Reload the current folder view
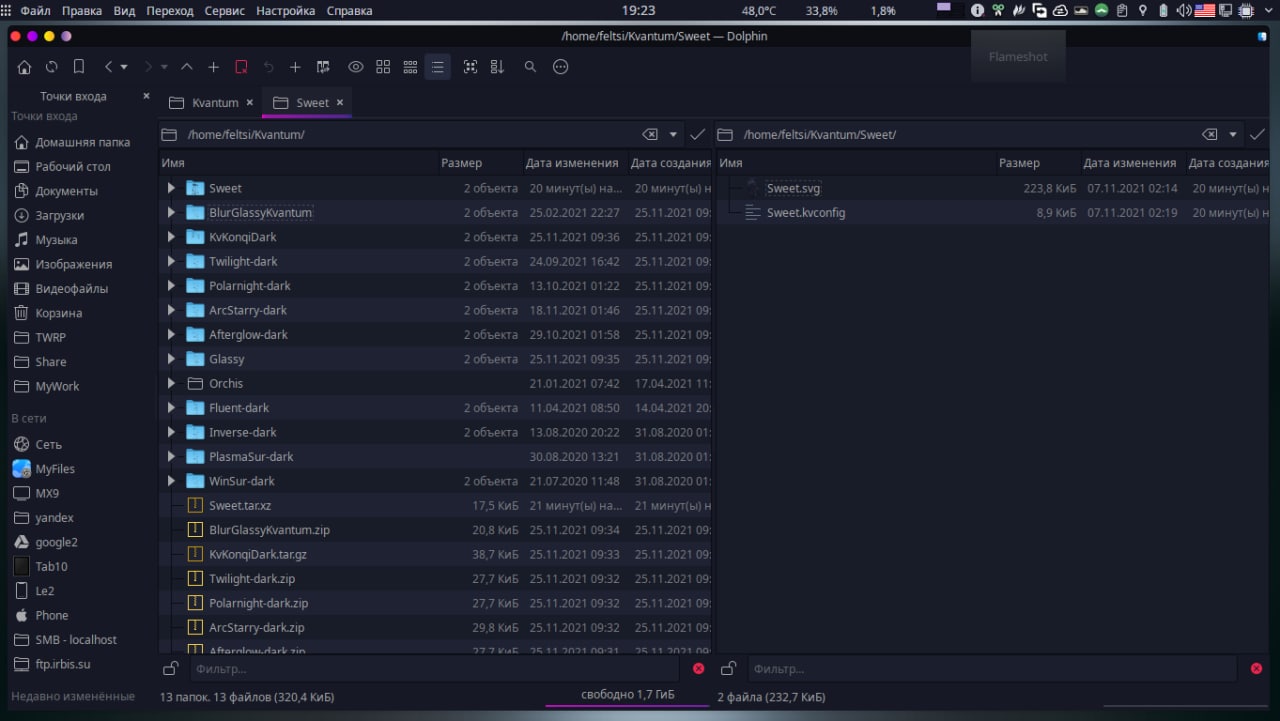This screenshot has height=721, width=1280. pos(52,67)
